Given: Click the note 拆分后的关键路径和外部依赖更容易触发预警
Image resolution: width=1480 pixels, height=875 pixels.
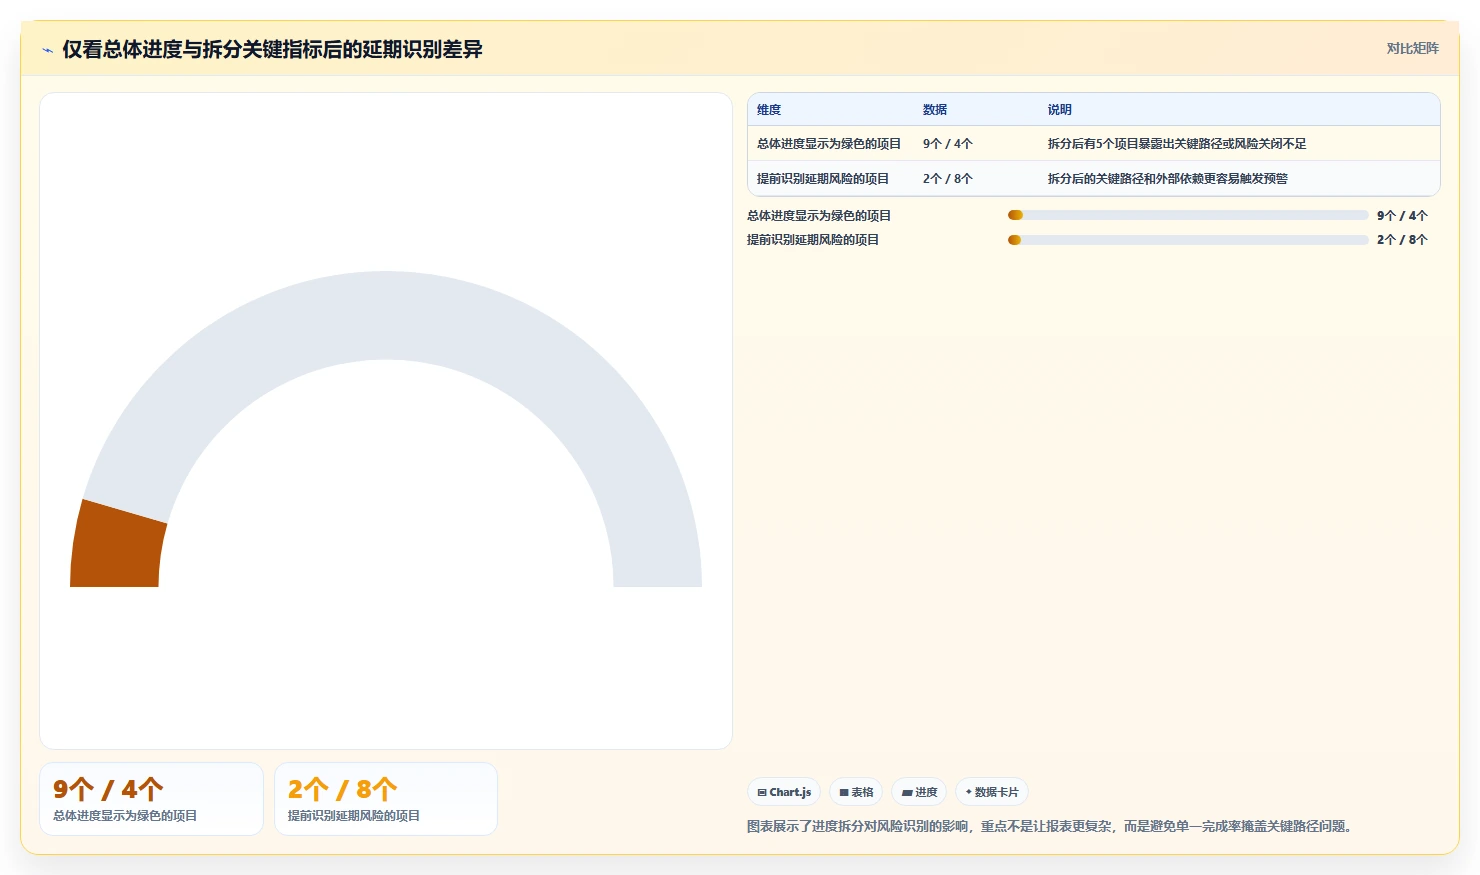Looking at the screenshot, I should [1168, 179].
